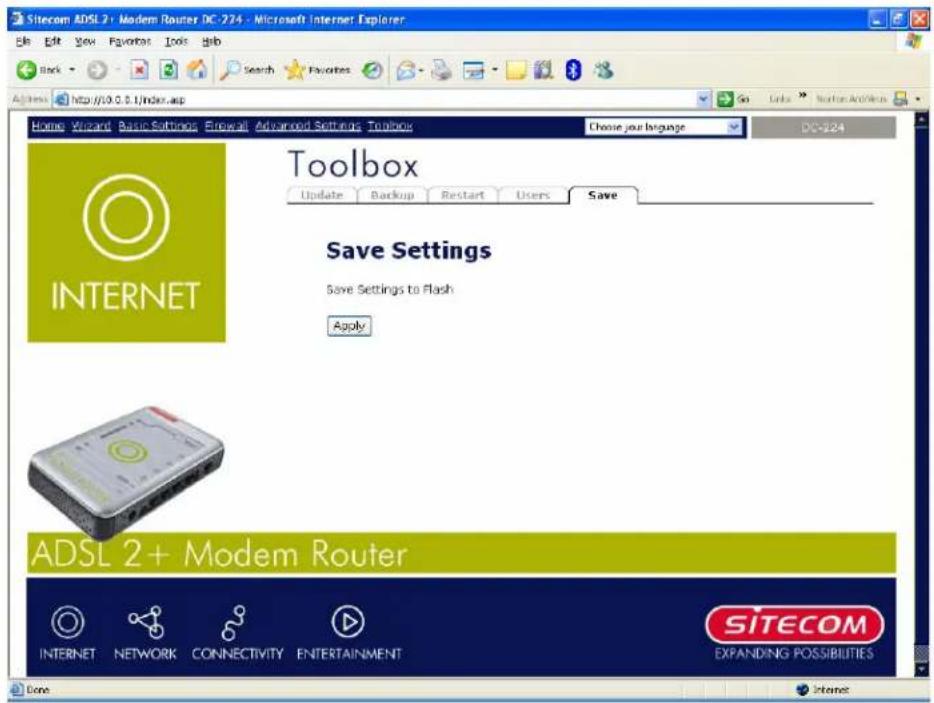Image resolution: width=934 pixels, height=703 pixels.
Task: Open the Edit menu
Action: [52, 41]
